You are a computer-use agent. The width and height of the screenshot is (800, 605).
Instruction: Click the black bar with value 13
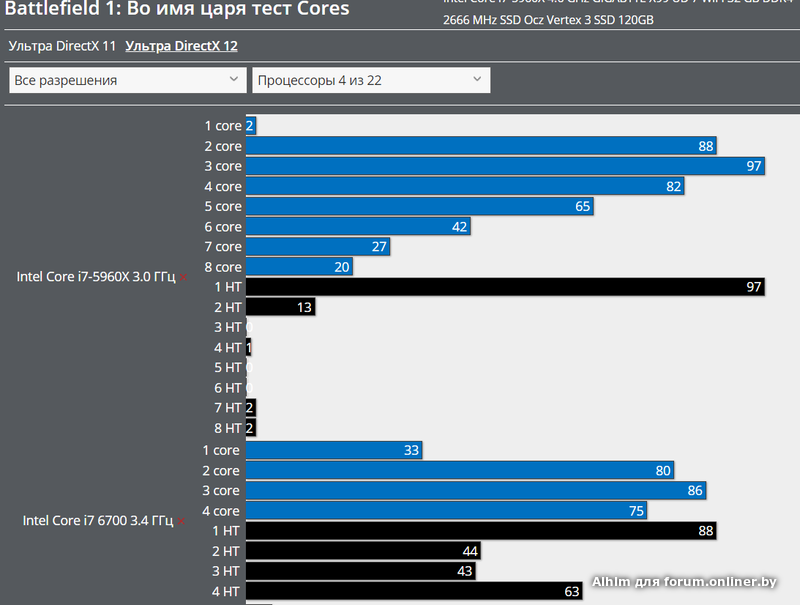pyautogui.click(x=280, y=307)
